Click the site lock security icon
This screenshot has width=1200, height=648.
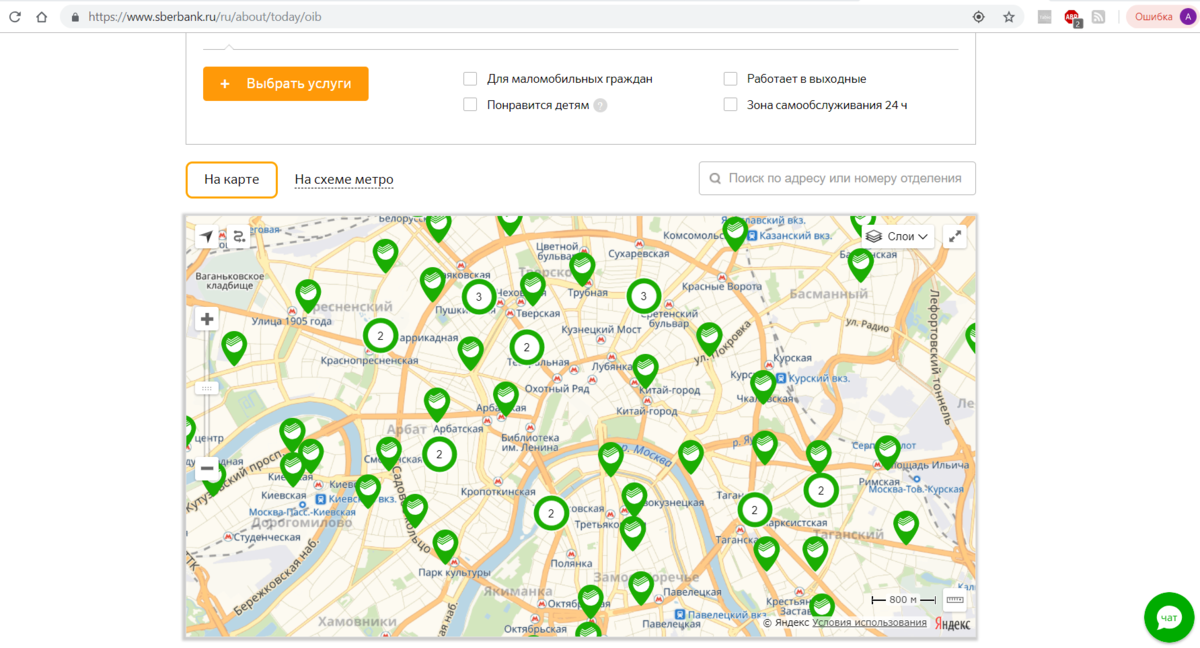click(x=75, y=17)
